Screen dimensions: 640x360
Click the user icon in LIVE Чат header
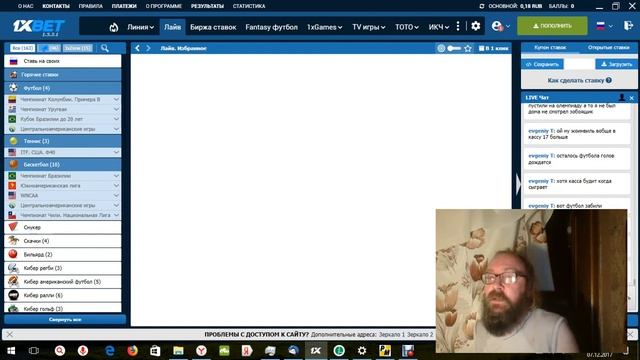click(x=622, y=98)
